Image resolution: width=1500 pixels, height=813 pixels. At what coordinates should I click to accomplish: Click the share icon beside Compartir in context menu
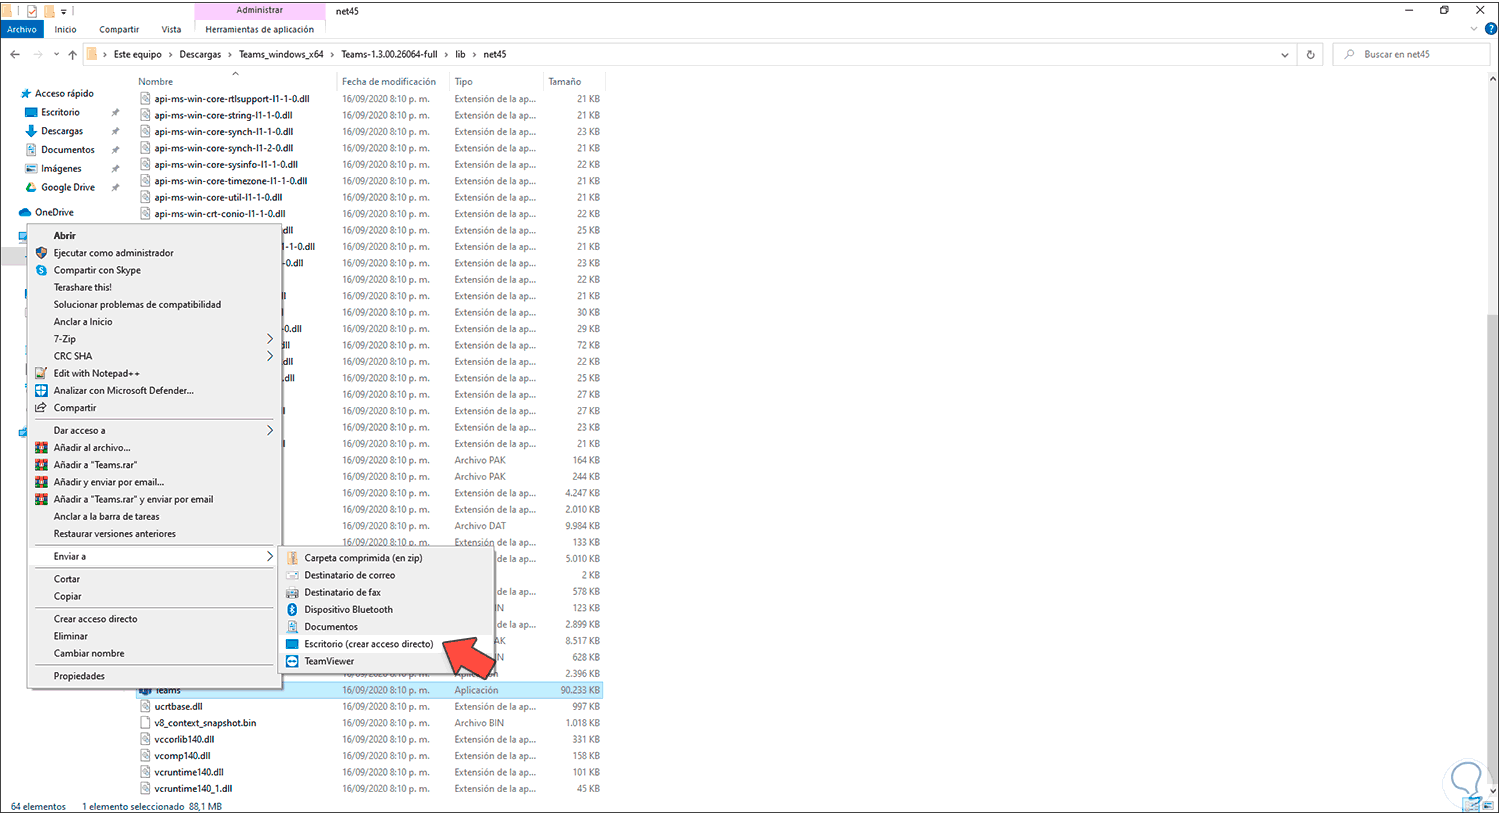pos(41,408)
